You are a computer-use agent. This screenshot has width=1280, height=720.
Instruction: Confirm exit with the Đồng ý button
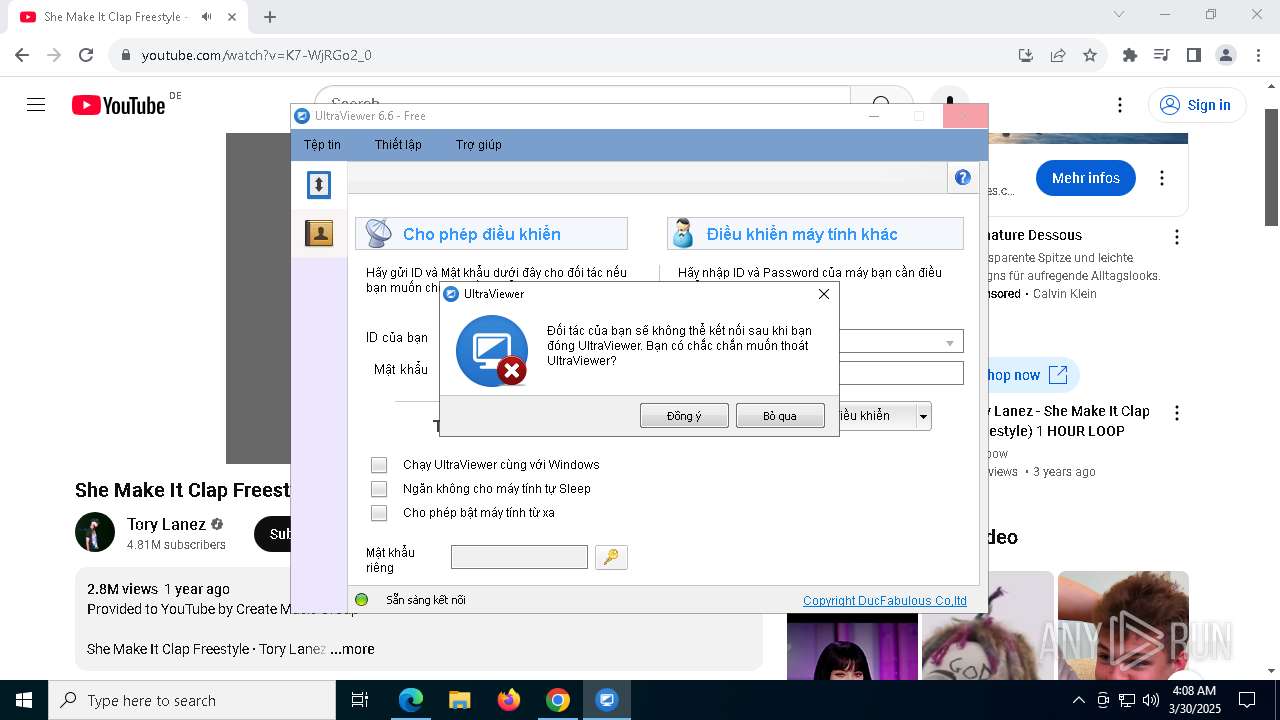coord(684,416)
